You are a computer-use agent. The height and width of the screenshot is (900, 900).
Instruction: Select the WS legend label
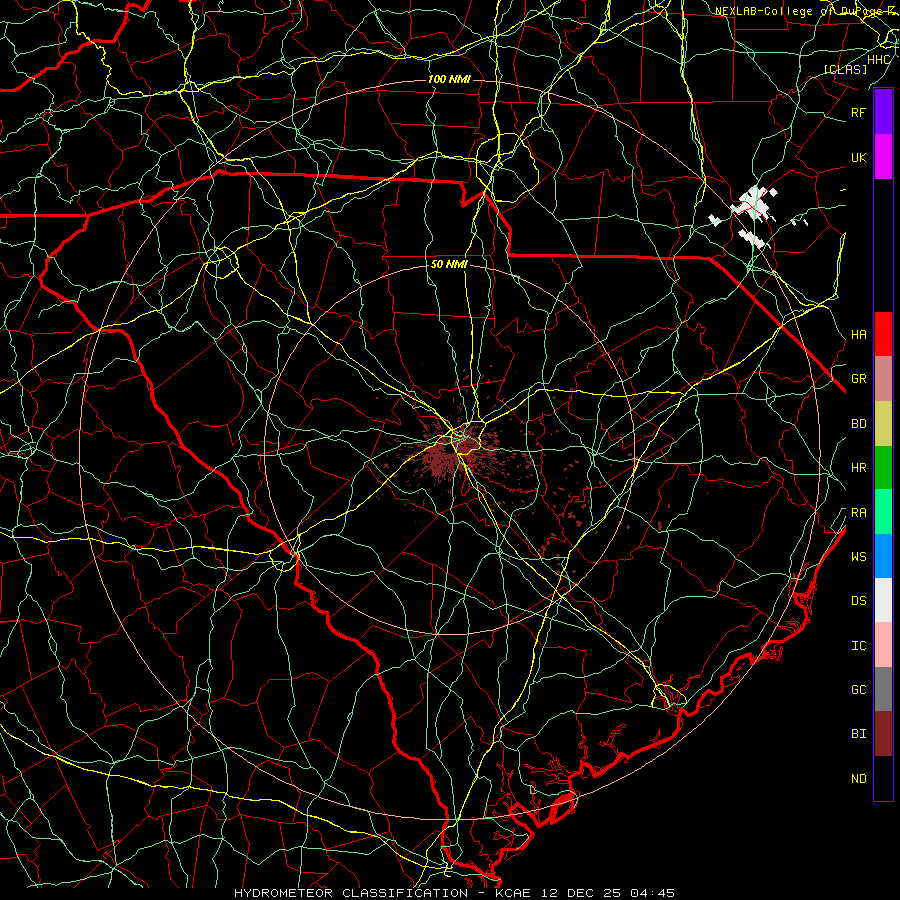tap(858, 557)
